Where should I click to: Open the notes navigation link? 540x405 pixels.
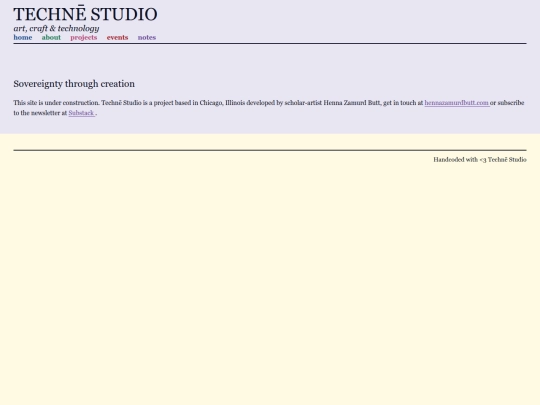click(x=147, y=38)
